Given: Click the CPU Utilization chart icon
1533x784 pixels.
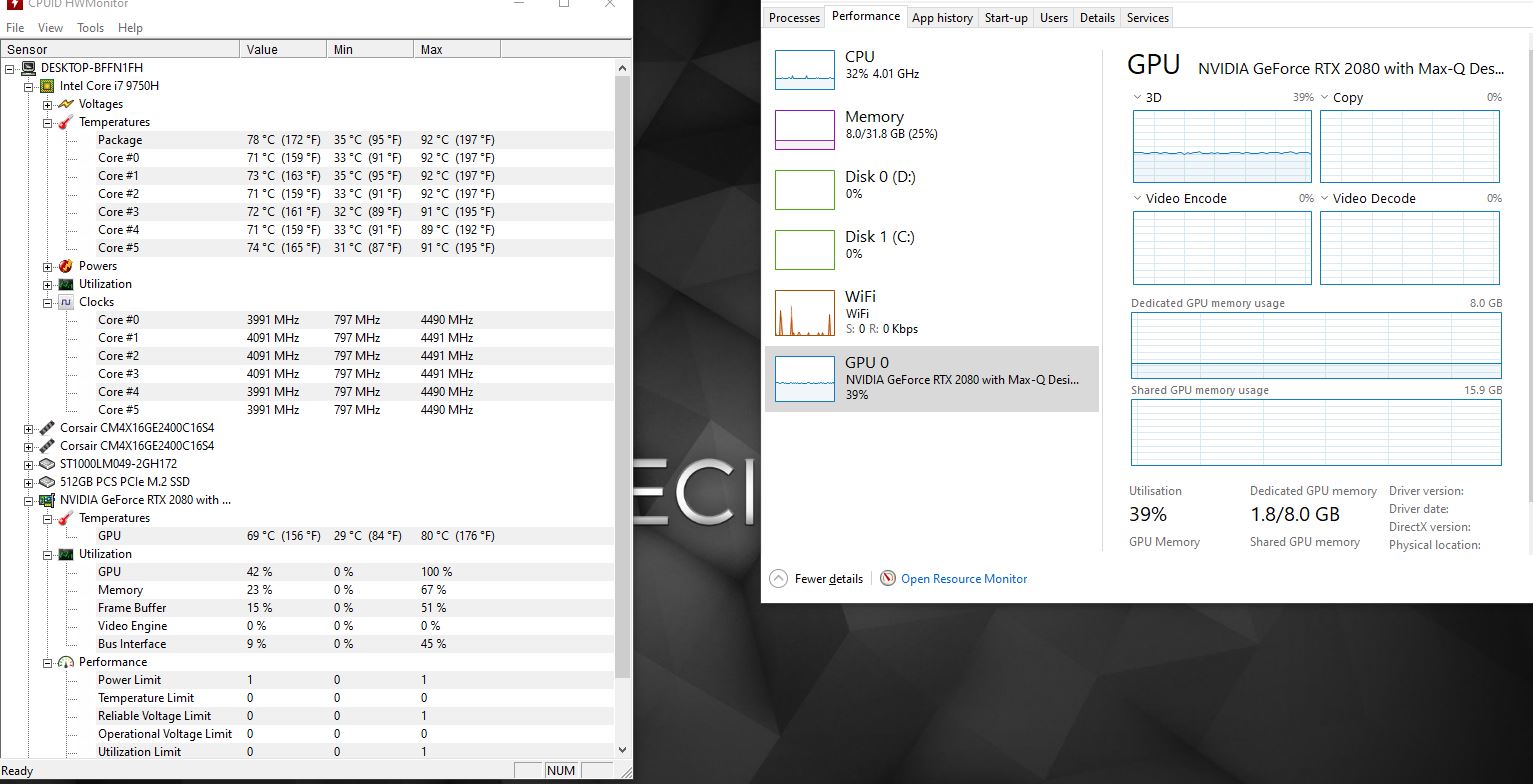Looking at the screenshot, I should click(66, 284).
